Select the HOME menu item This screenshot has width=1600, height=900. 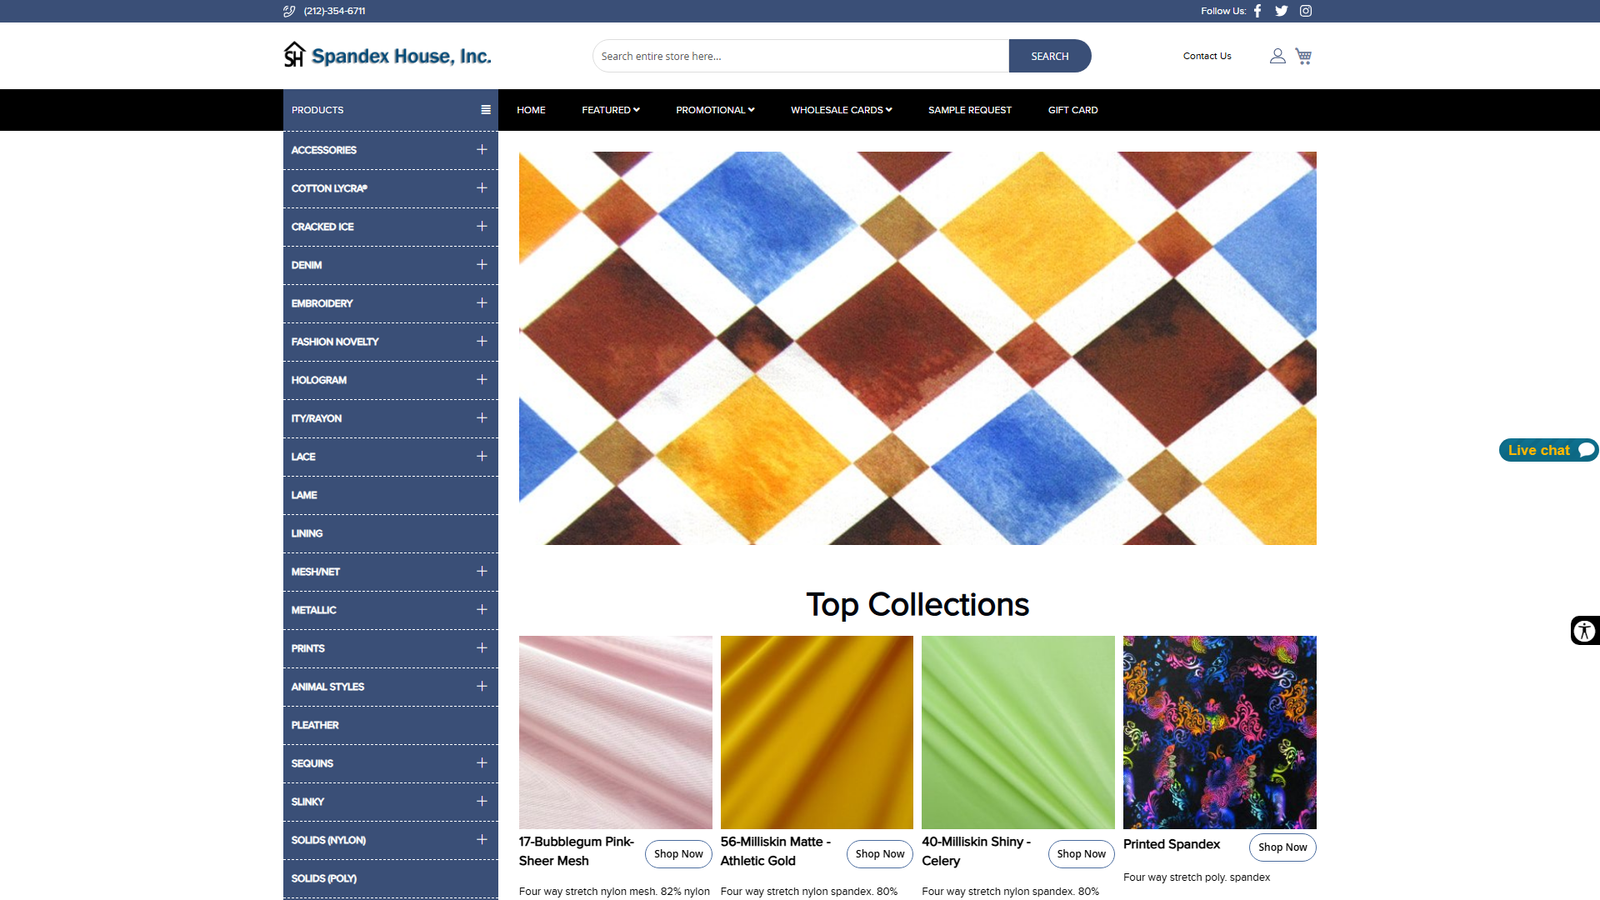coord(531,110)
